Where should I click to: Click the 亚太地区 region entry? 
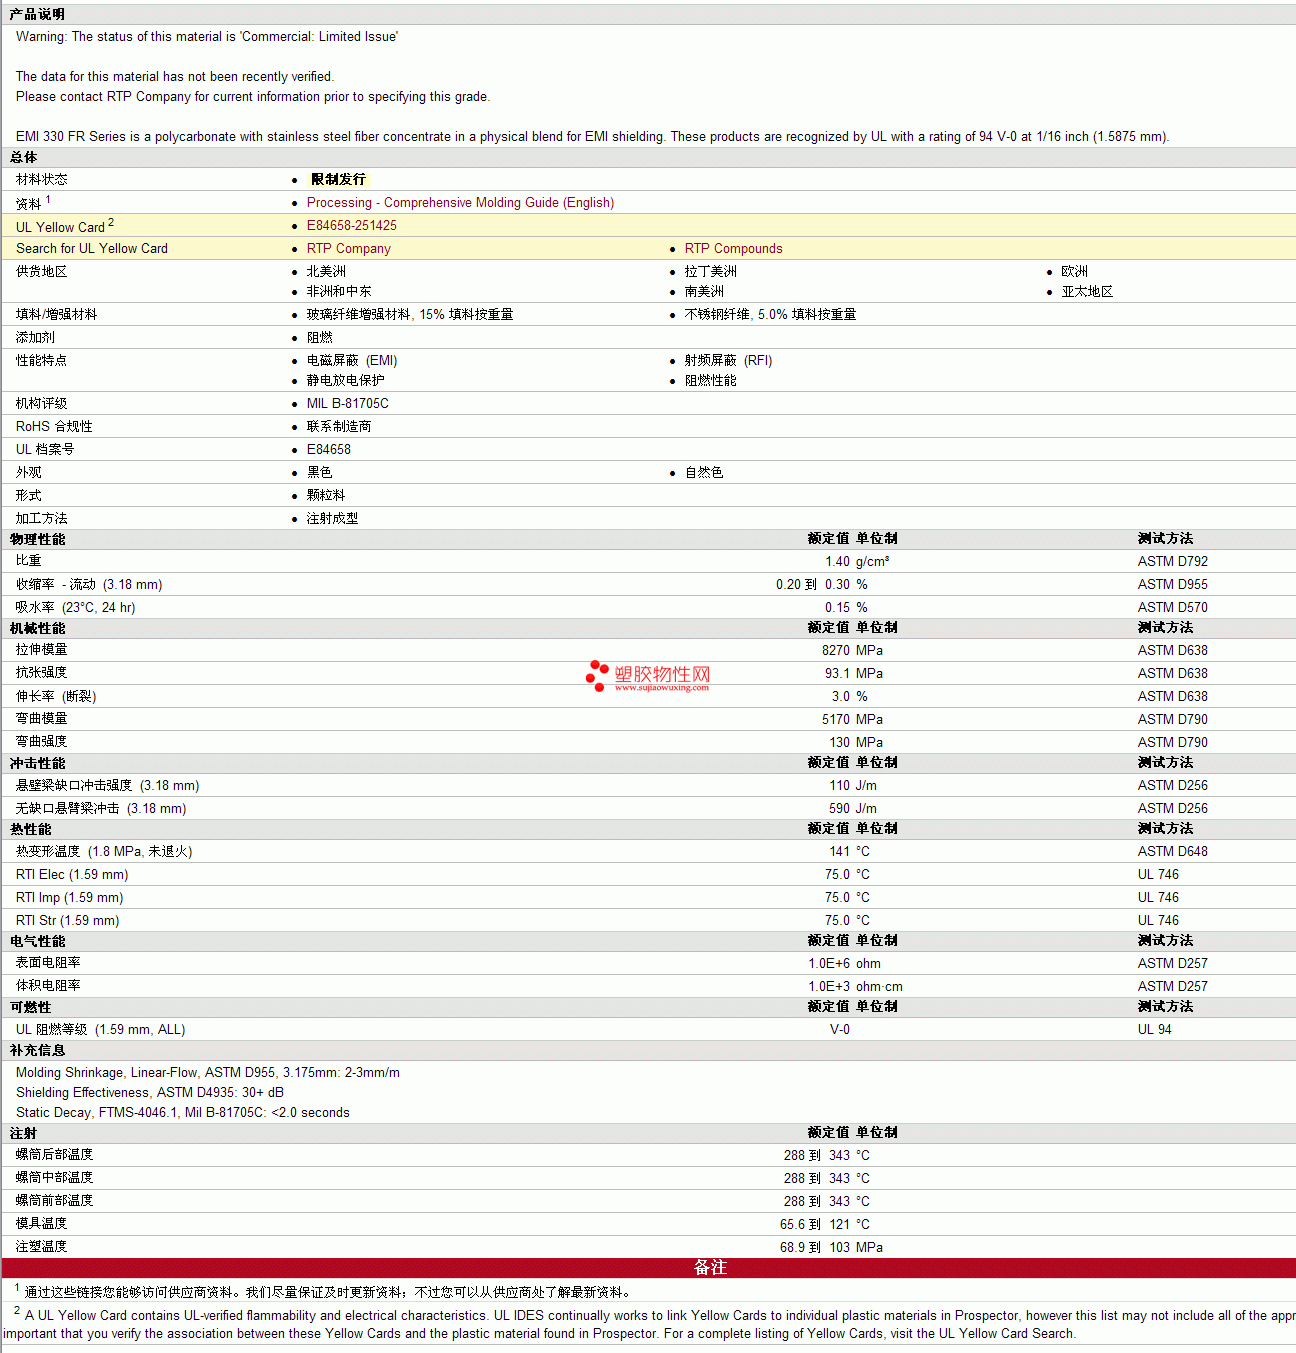[1087, 291]
